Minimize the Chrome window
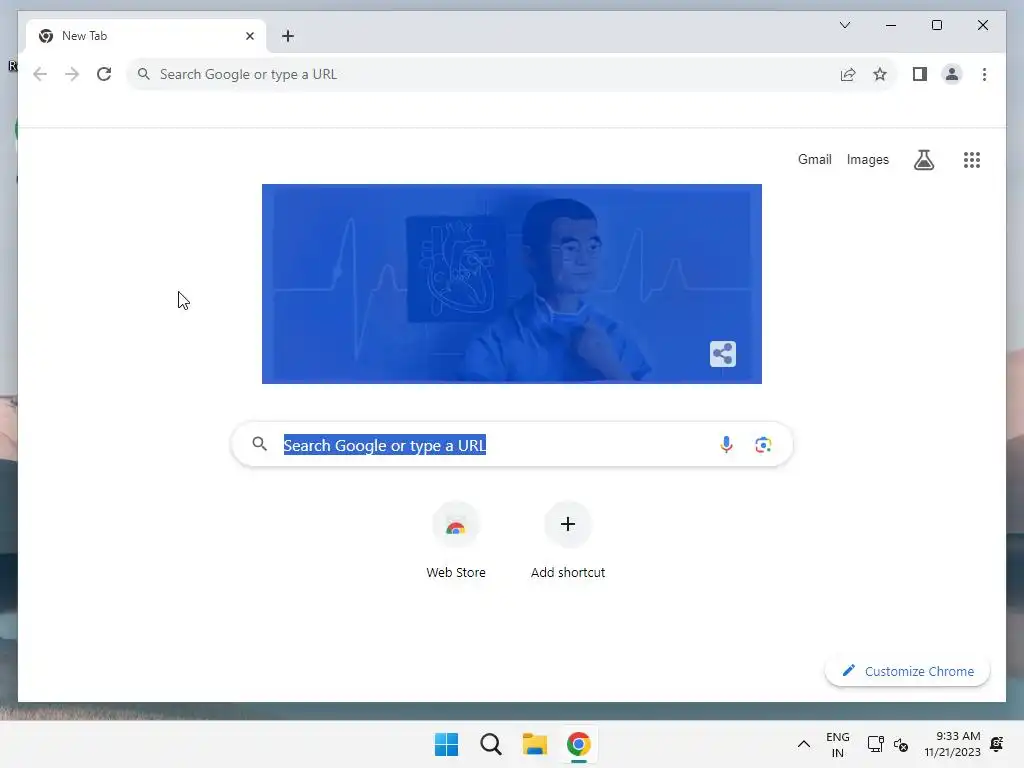The height and width of the screenshot is (768, 1024). tap(891, 25)
